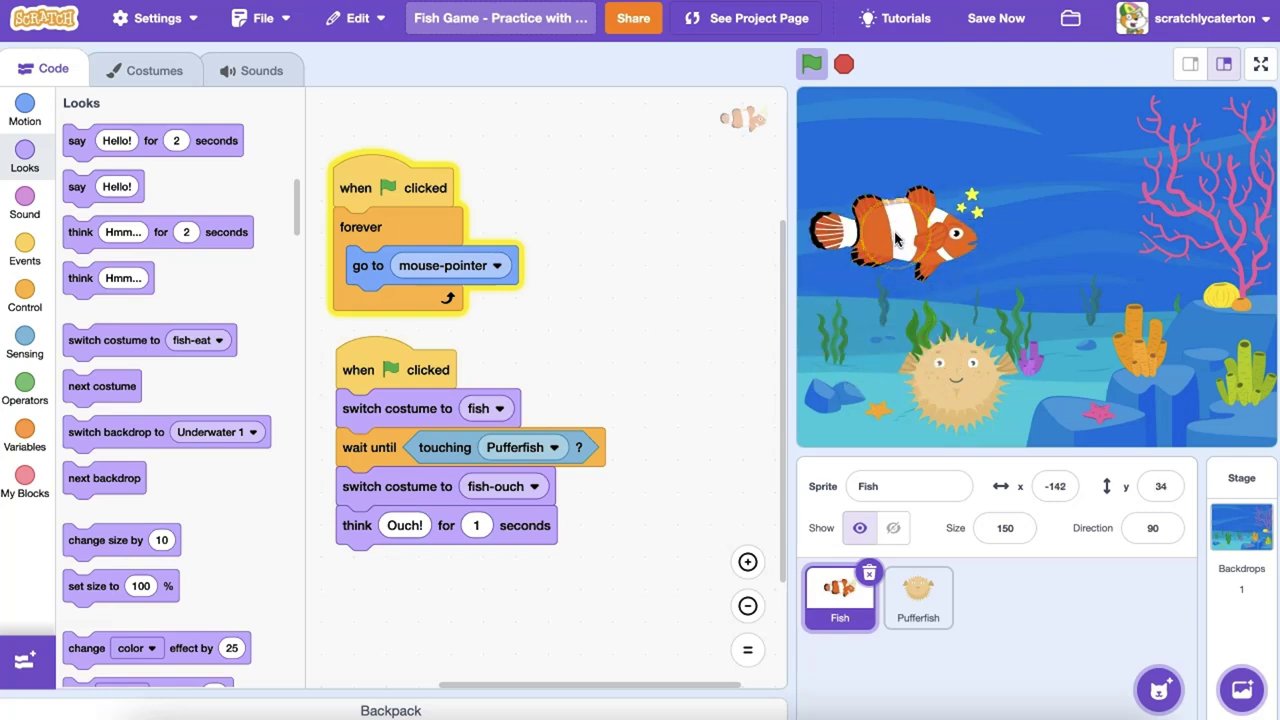Open the My Stuff folder icon
The height and width of the screenshot is (720, 1280).
click(x=1070, y=18)
